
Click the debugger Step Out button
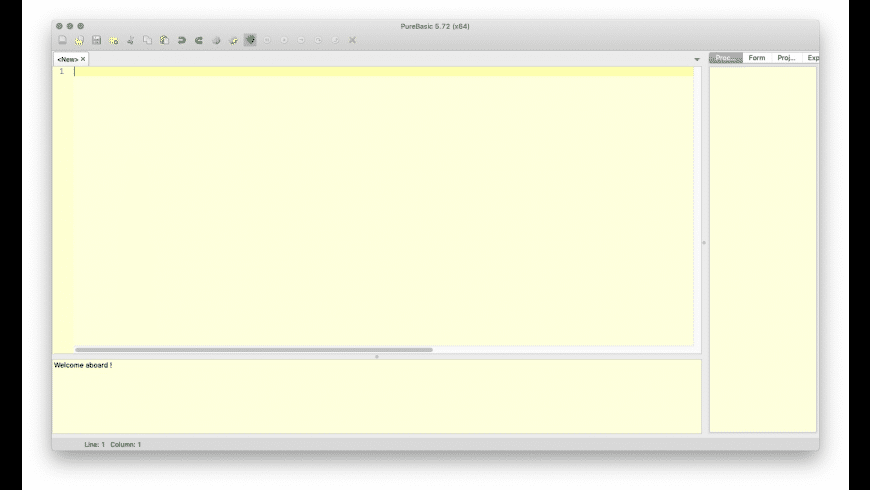coord(335,40)
